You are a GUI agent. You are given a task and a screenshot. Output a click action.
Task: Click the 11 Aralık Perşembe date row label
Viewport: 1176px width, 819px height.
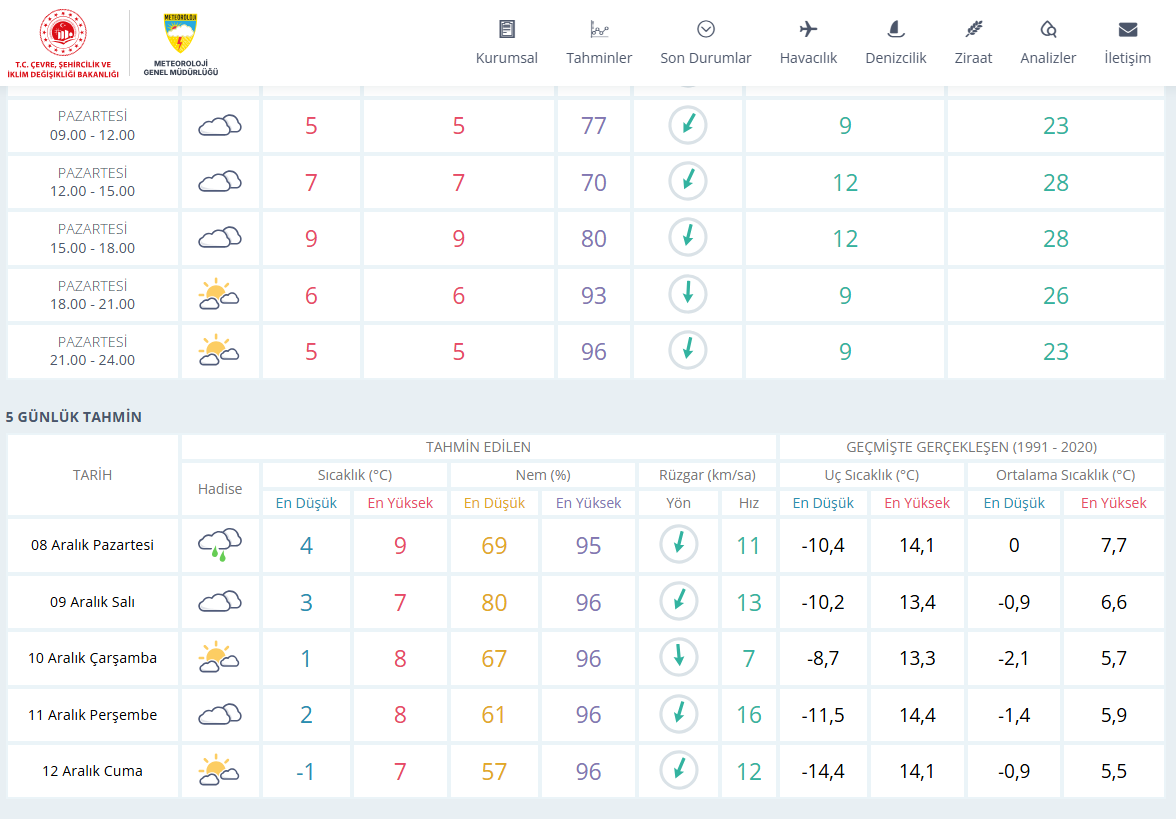(x=93, y=715)
